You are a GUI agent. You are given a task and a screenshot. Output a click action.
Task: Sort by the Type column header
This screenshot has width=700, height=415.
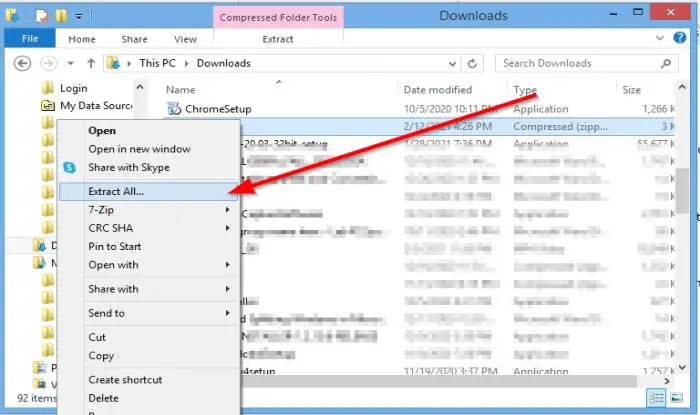click(x=525, y=90)
